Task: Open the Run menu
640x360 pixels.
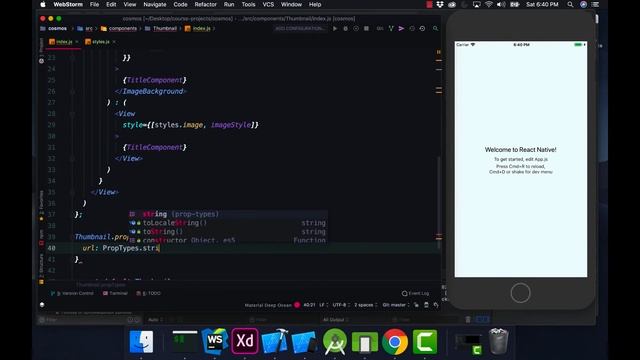Action: 229,4
